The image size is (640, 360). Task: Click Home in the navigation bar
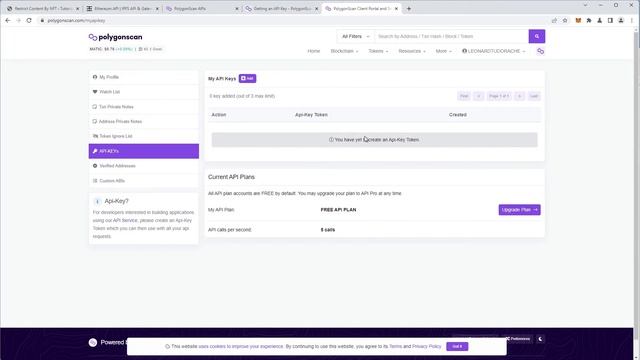(313, 51)
